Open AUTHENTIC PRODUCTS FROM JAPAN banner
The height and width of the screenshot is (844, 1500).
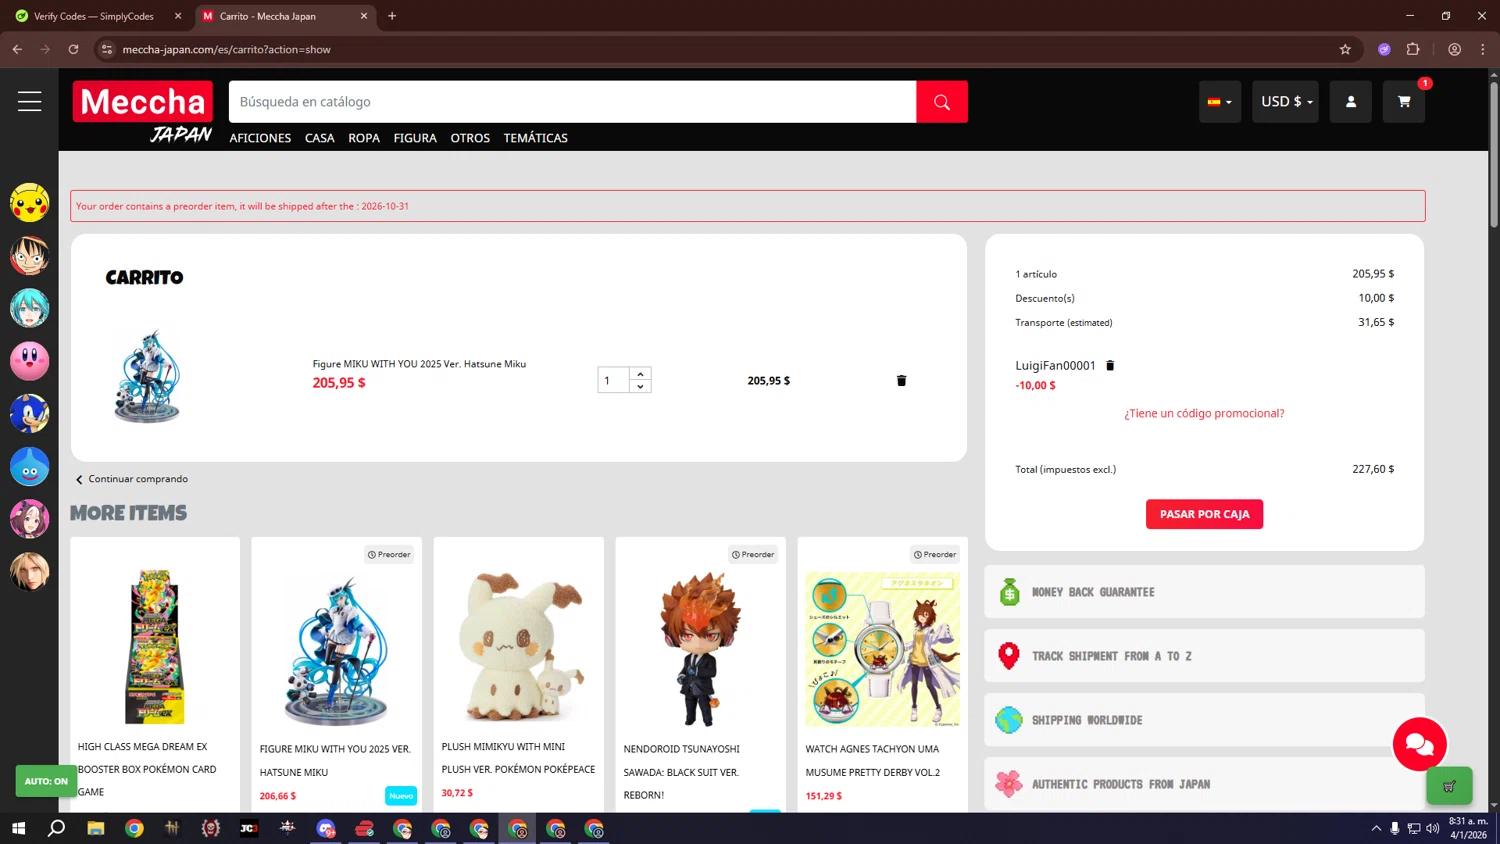coord(1204,784)
